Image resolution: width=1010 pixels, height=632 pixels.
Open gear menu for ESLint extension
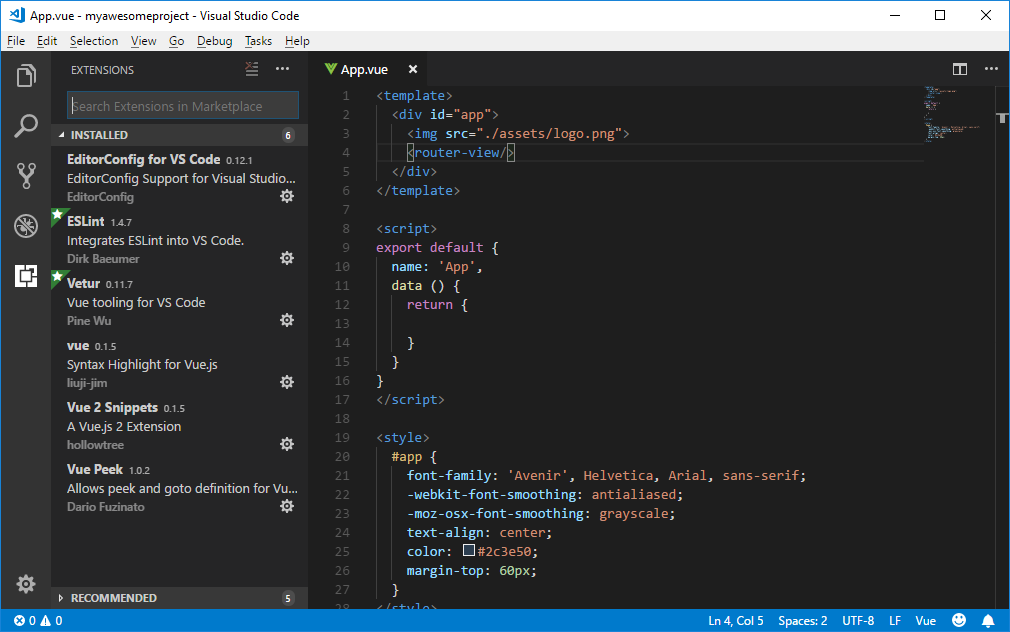tap(287, 258)
